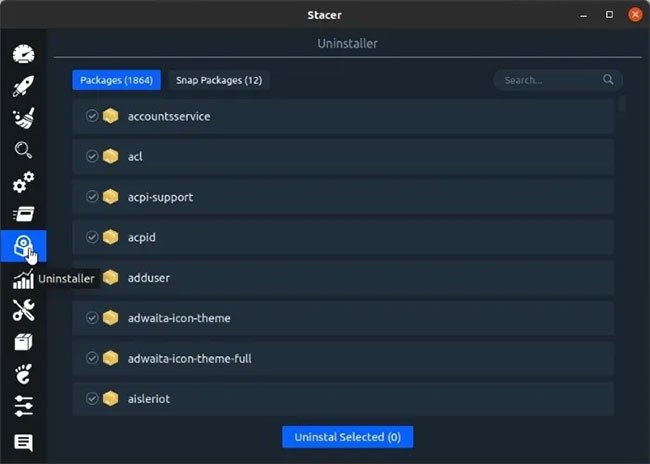Maximize the Stacer window

pyautogui.click(x=609, y=15)
